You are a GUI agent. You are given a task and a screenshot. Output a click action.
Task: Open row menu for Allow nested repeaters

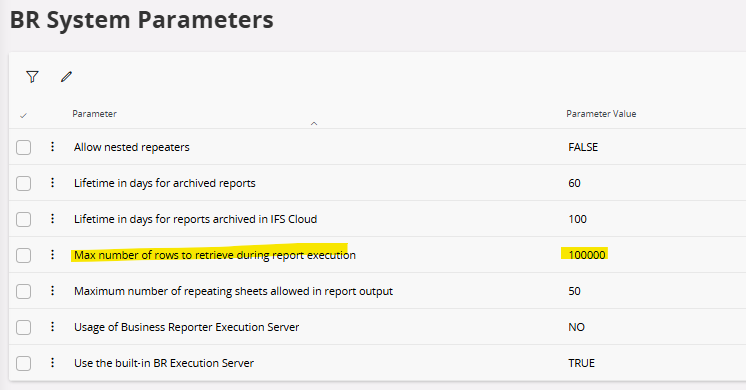[52, 146]
